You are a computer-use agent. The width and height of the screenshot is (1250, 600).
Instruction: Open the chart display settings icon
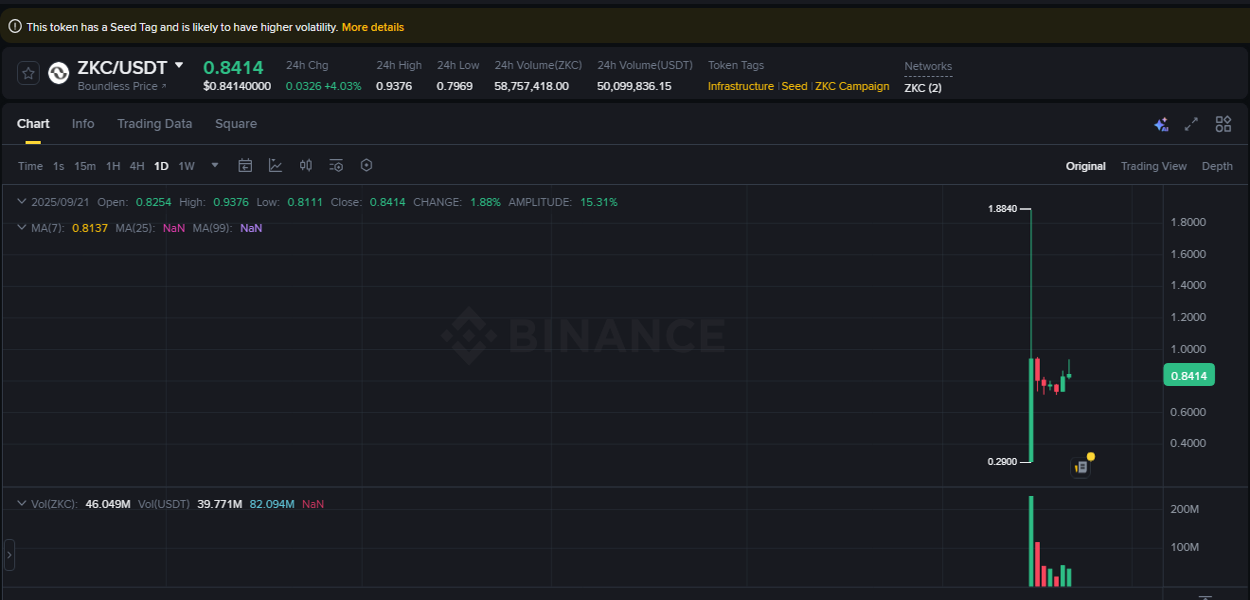pyautogui.click(x=335, y=165)
